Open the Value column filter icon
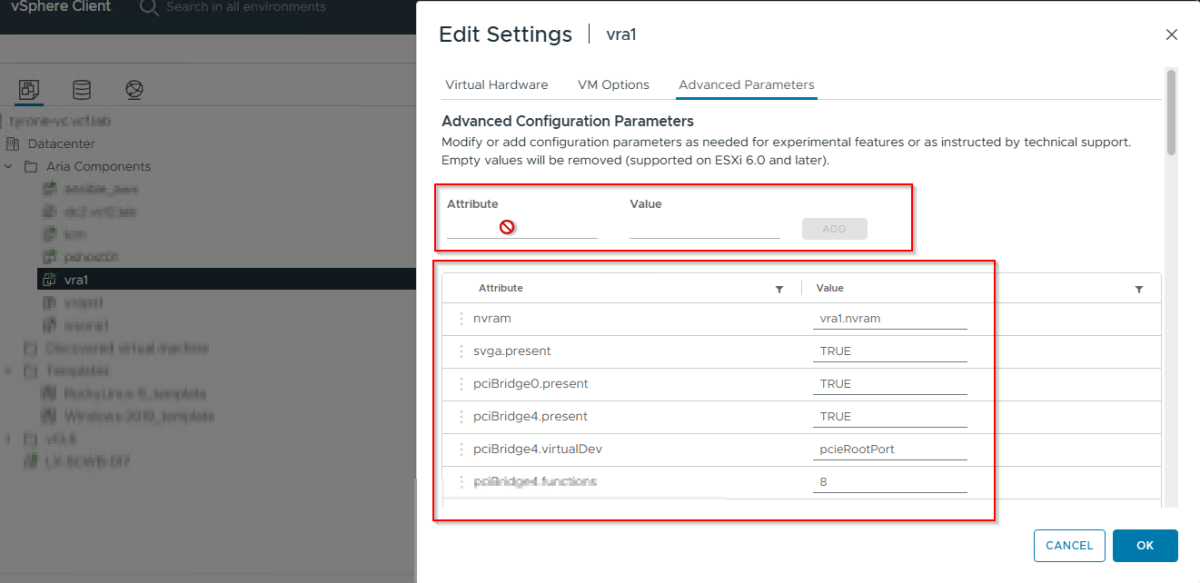The width and height of the screenshot is (1200, 583). 1139,289
